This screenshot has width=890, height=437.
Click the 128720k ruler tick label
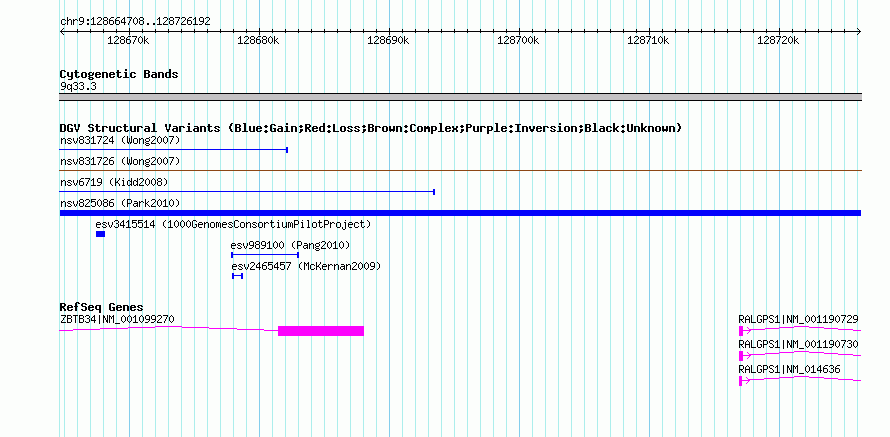(778, 41)
